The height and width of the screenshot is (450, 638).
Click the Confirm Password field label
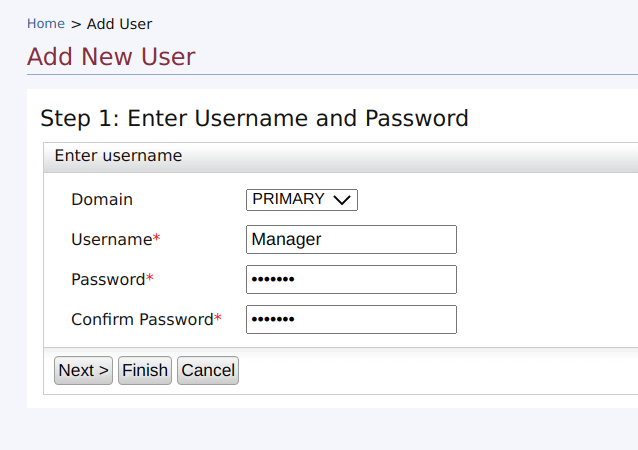pyautogui.click(x=142, y=319)
